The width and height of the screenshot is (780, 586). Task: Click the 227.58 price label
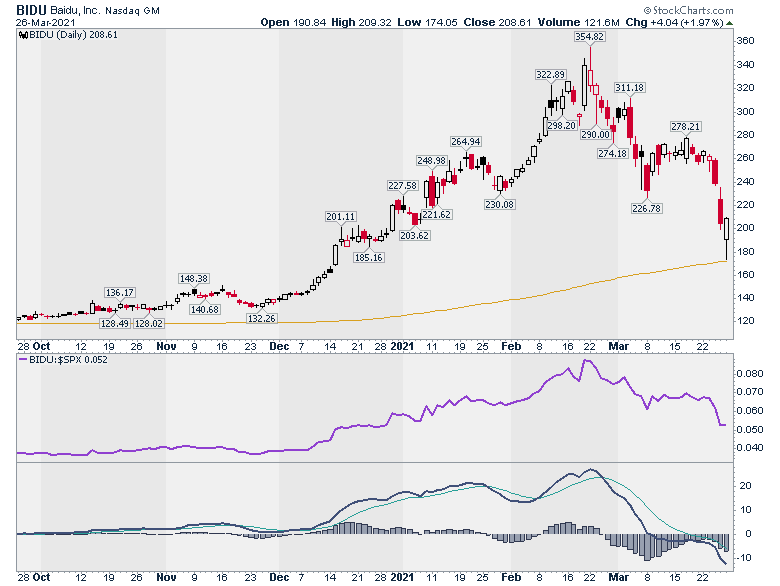click(x=402, y=186)
